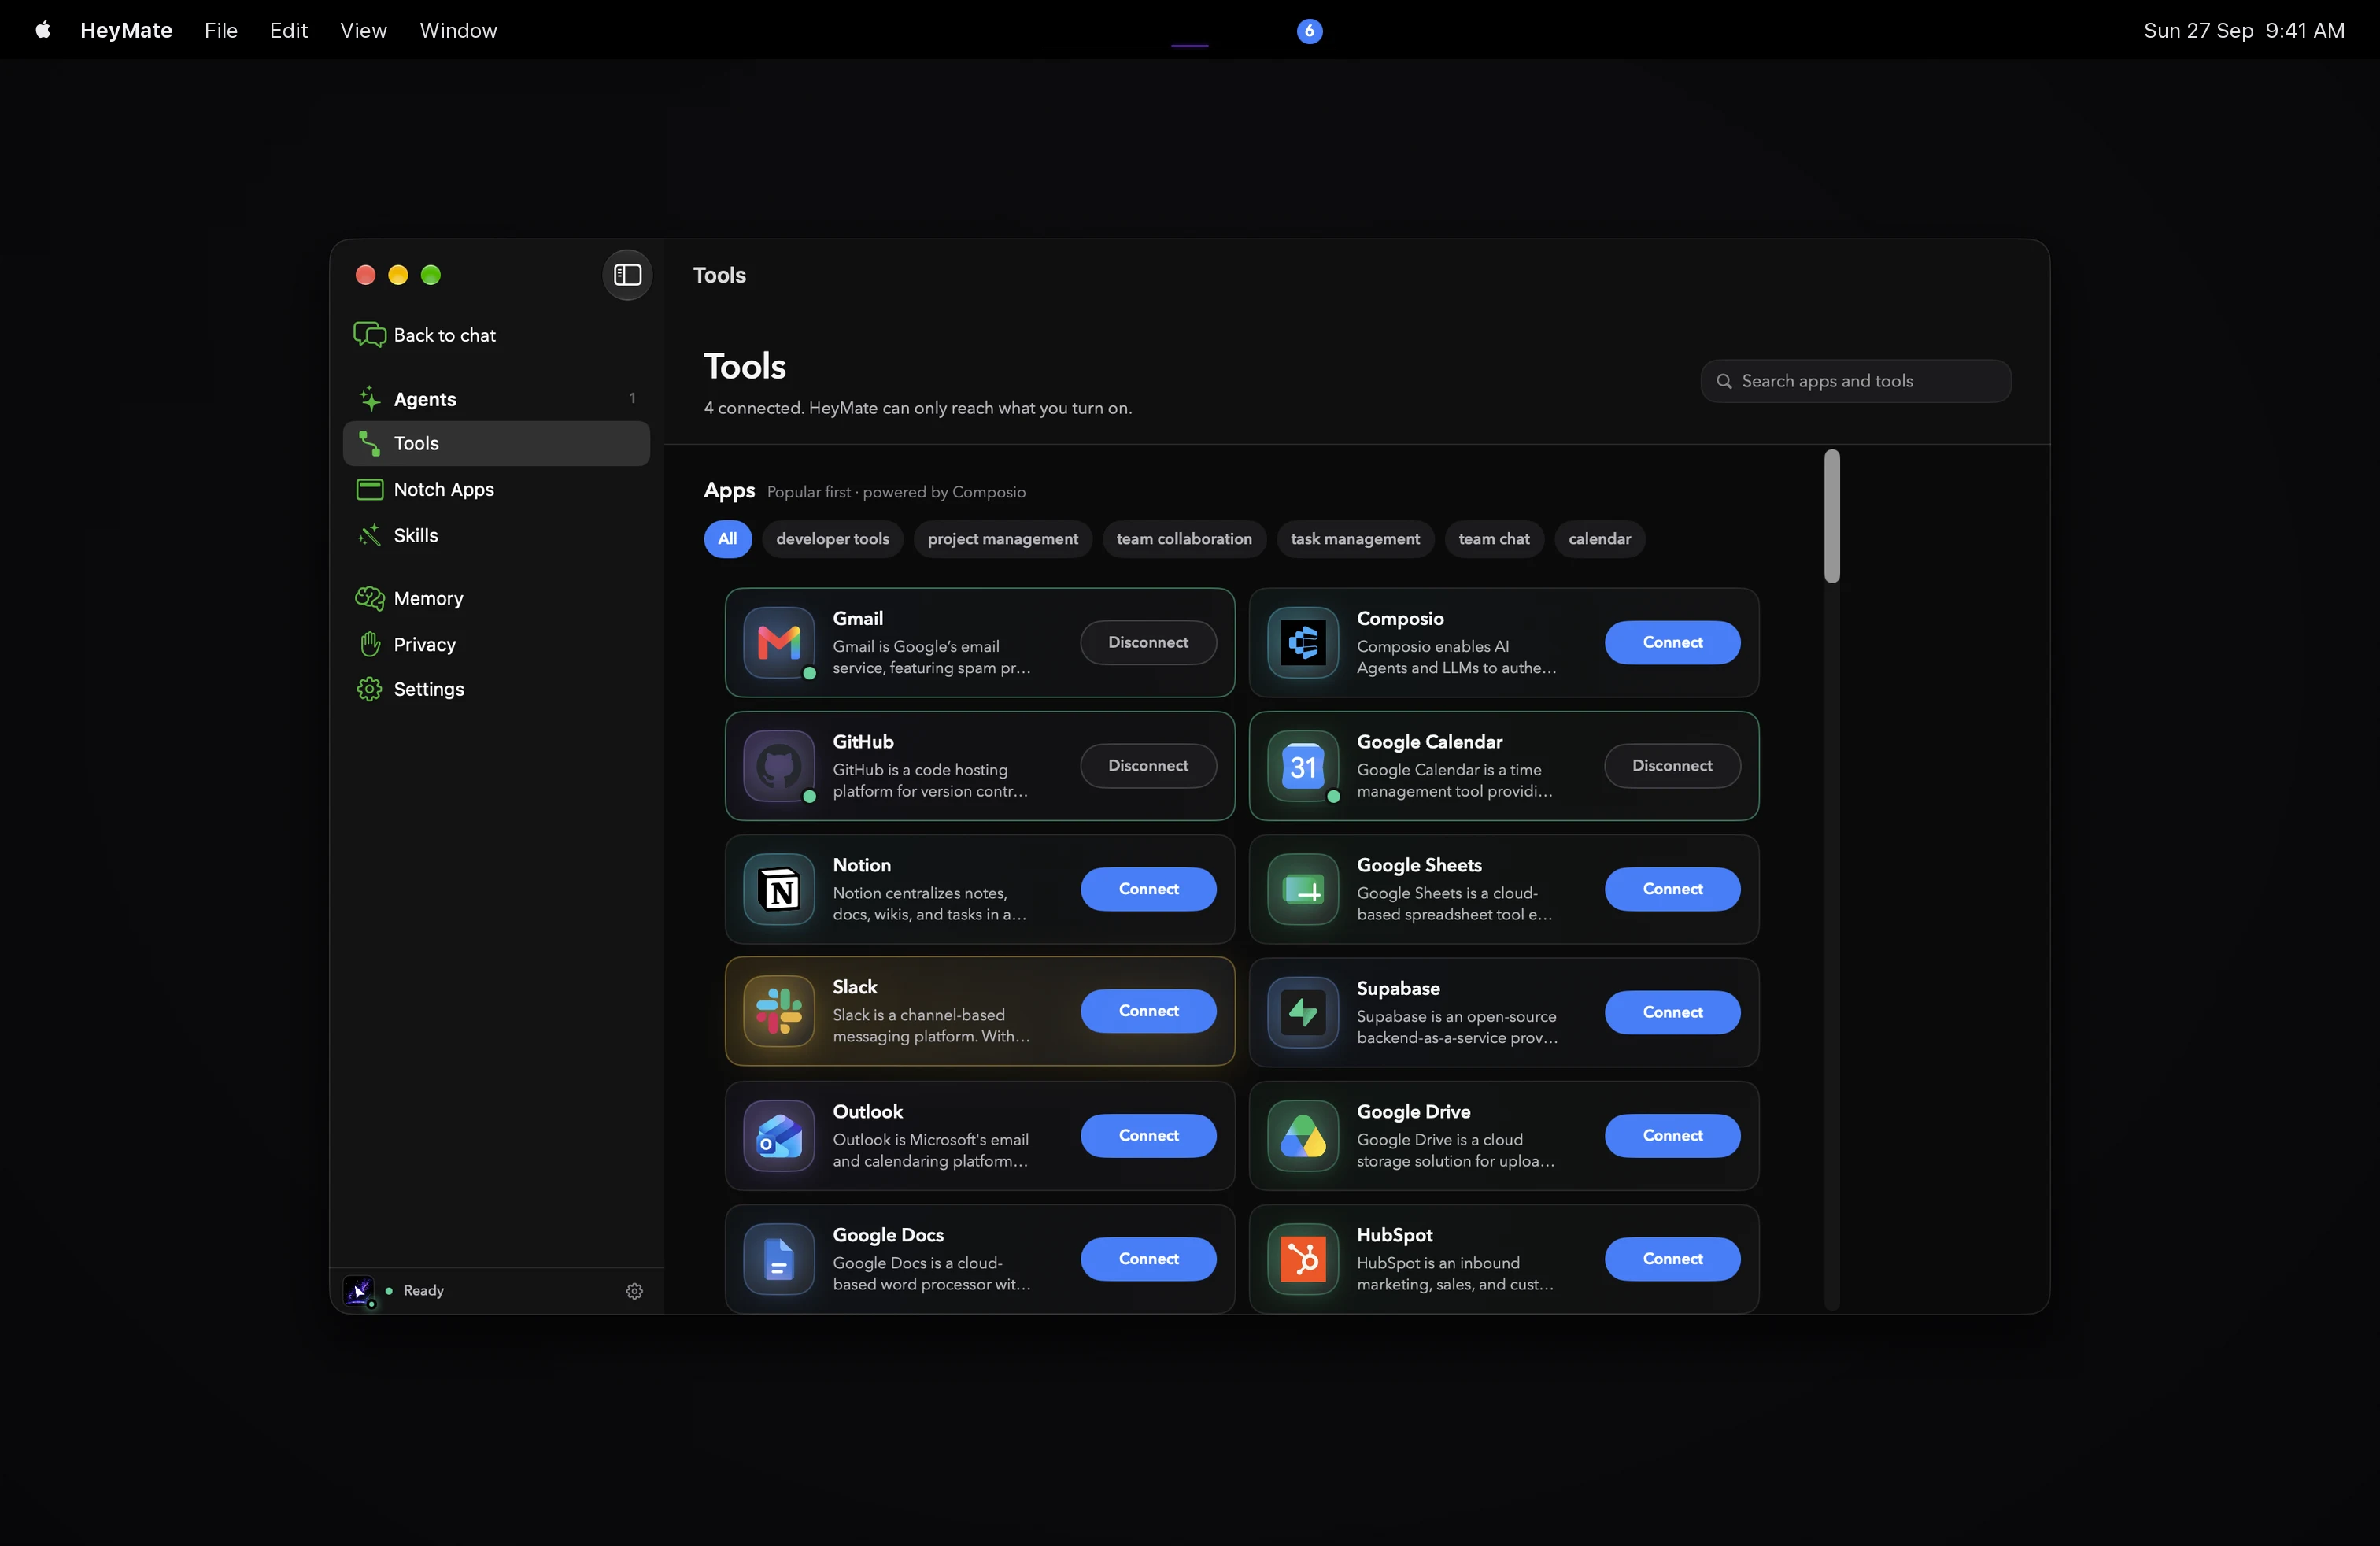Click the Notion app icon
Viewport: 2380px width, 1546px height.
pos(779,889)
